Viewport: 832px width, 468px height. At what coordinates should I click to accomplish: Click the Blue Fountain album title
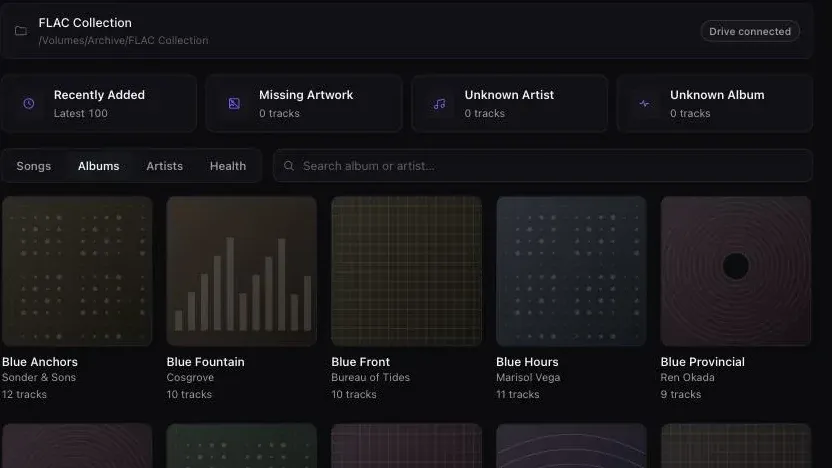click(205, 362)
